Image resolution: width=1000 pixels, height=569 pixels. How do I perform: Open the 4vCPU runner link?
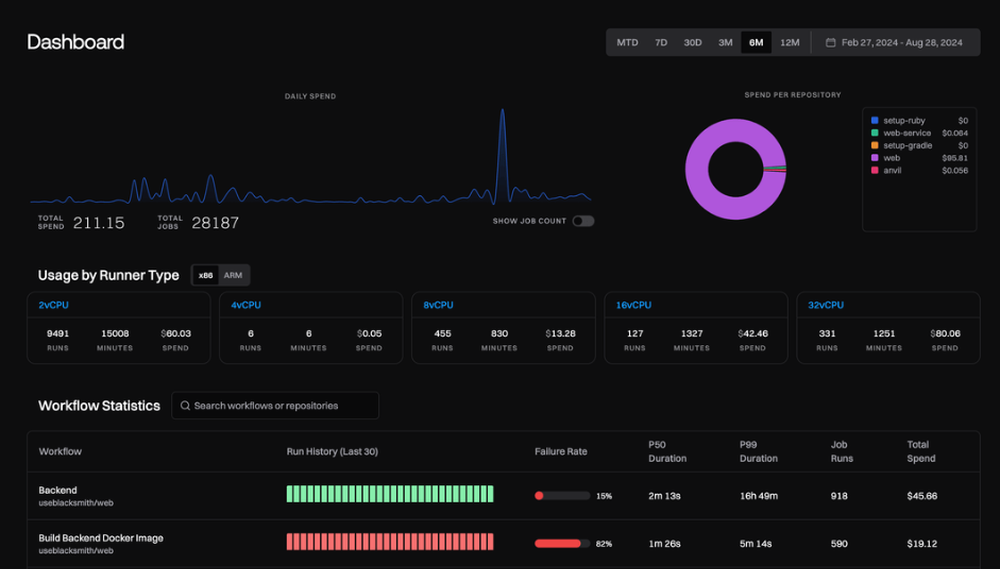246,305
